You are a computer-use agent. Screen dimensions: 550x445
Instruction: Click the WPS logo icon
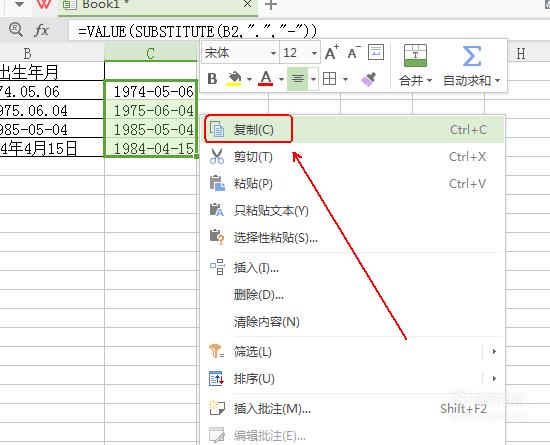44,5
